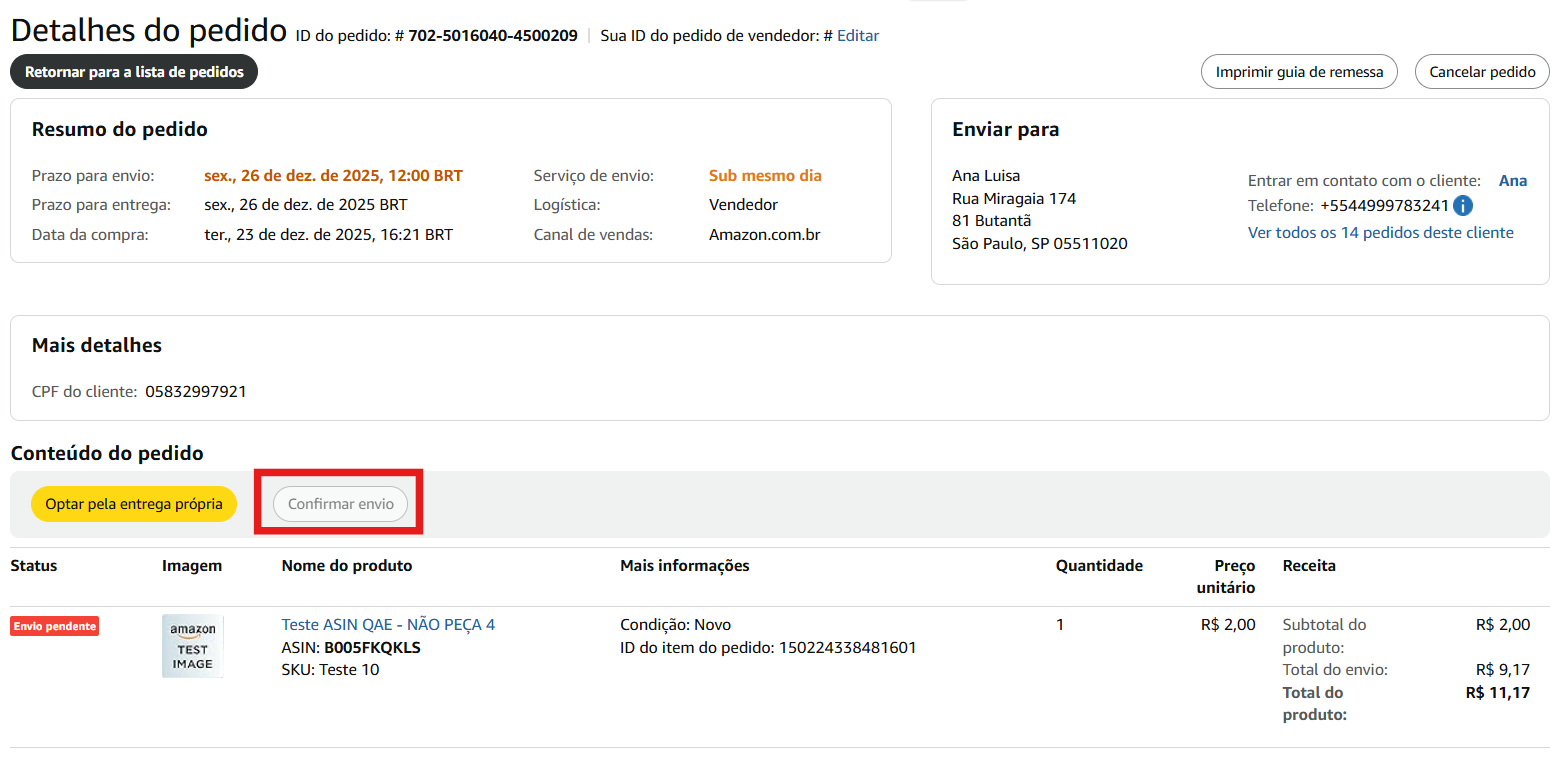Image resolution: width=1567 pixels, height=766 pixels.
Task: View all 14 orders from this customer
Action: click(1380, 233)
